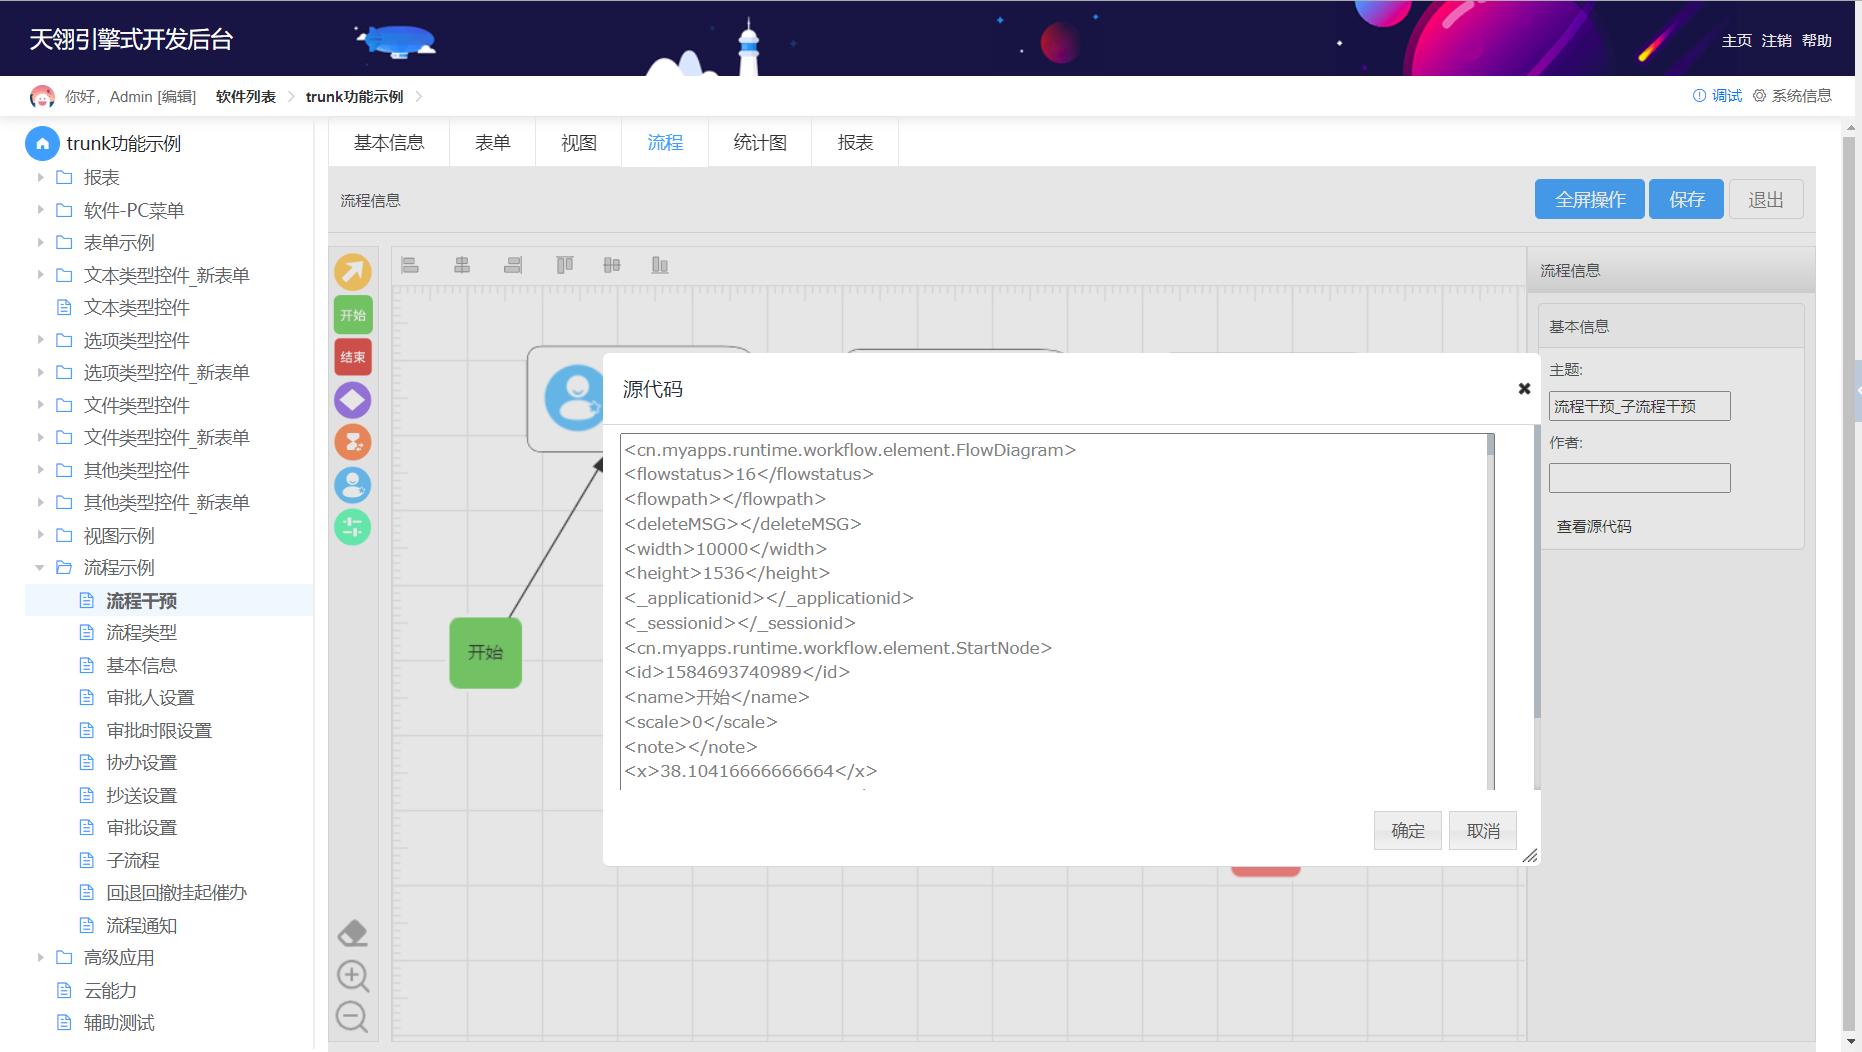Expand the 高级应用 folder

tap(40, 958)
